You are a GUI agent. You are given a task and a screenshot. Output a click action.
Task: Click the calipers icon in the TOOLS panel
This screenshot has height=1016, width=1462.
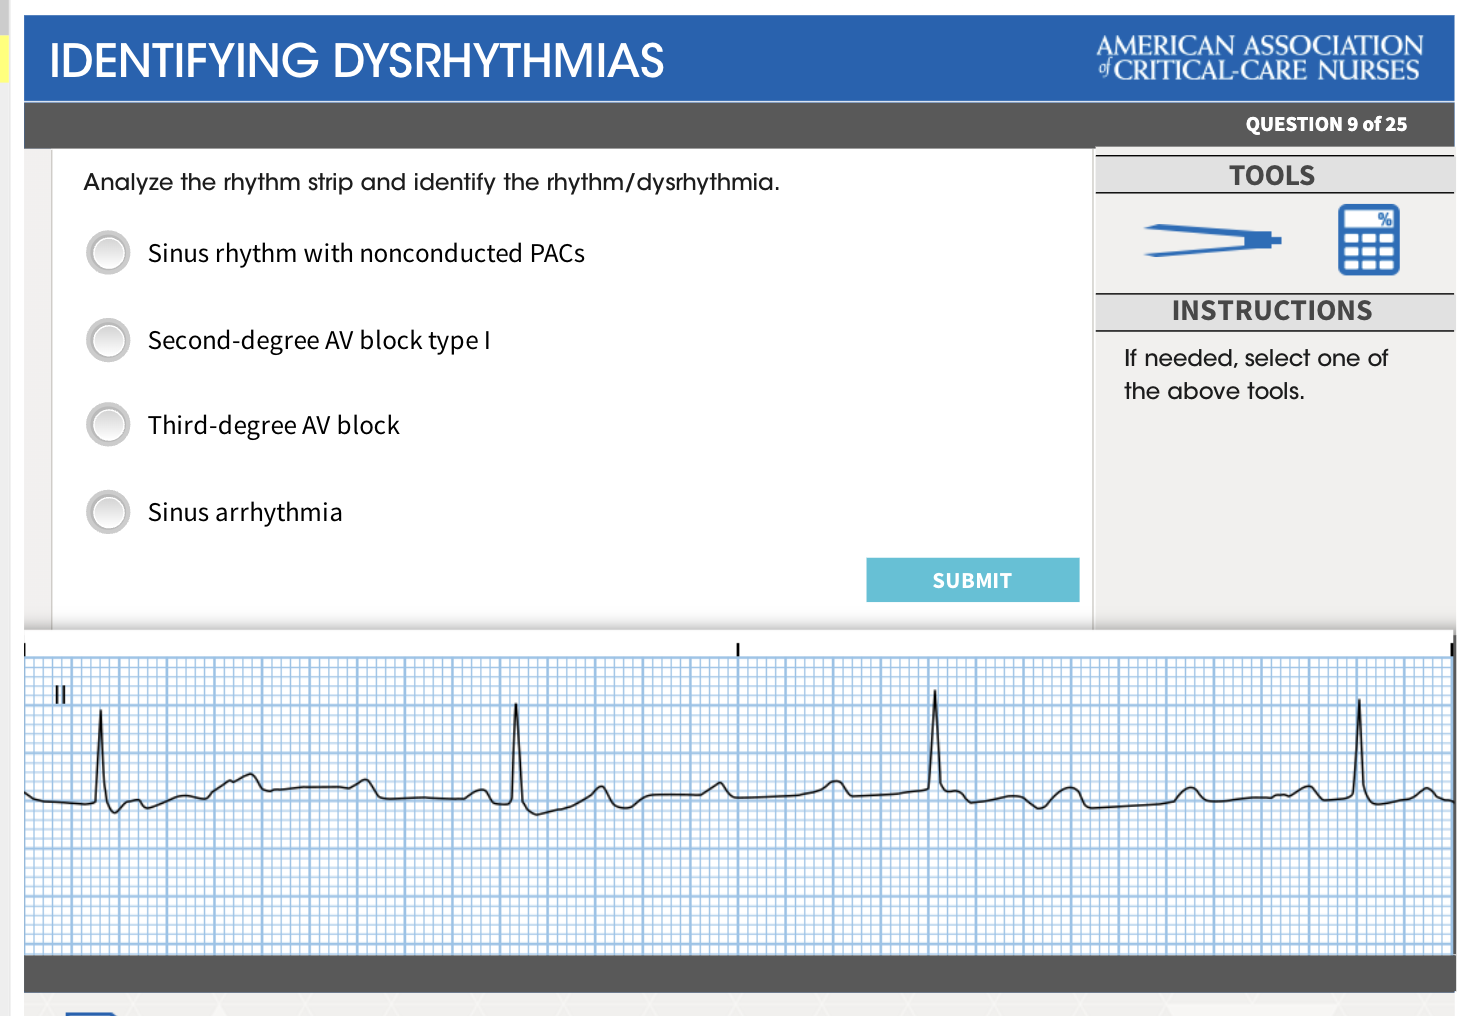1212,240
